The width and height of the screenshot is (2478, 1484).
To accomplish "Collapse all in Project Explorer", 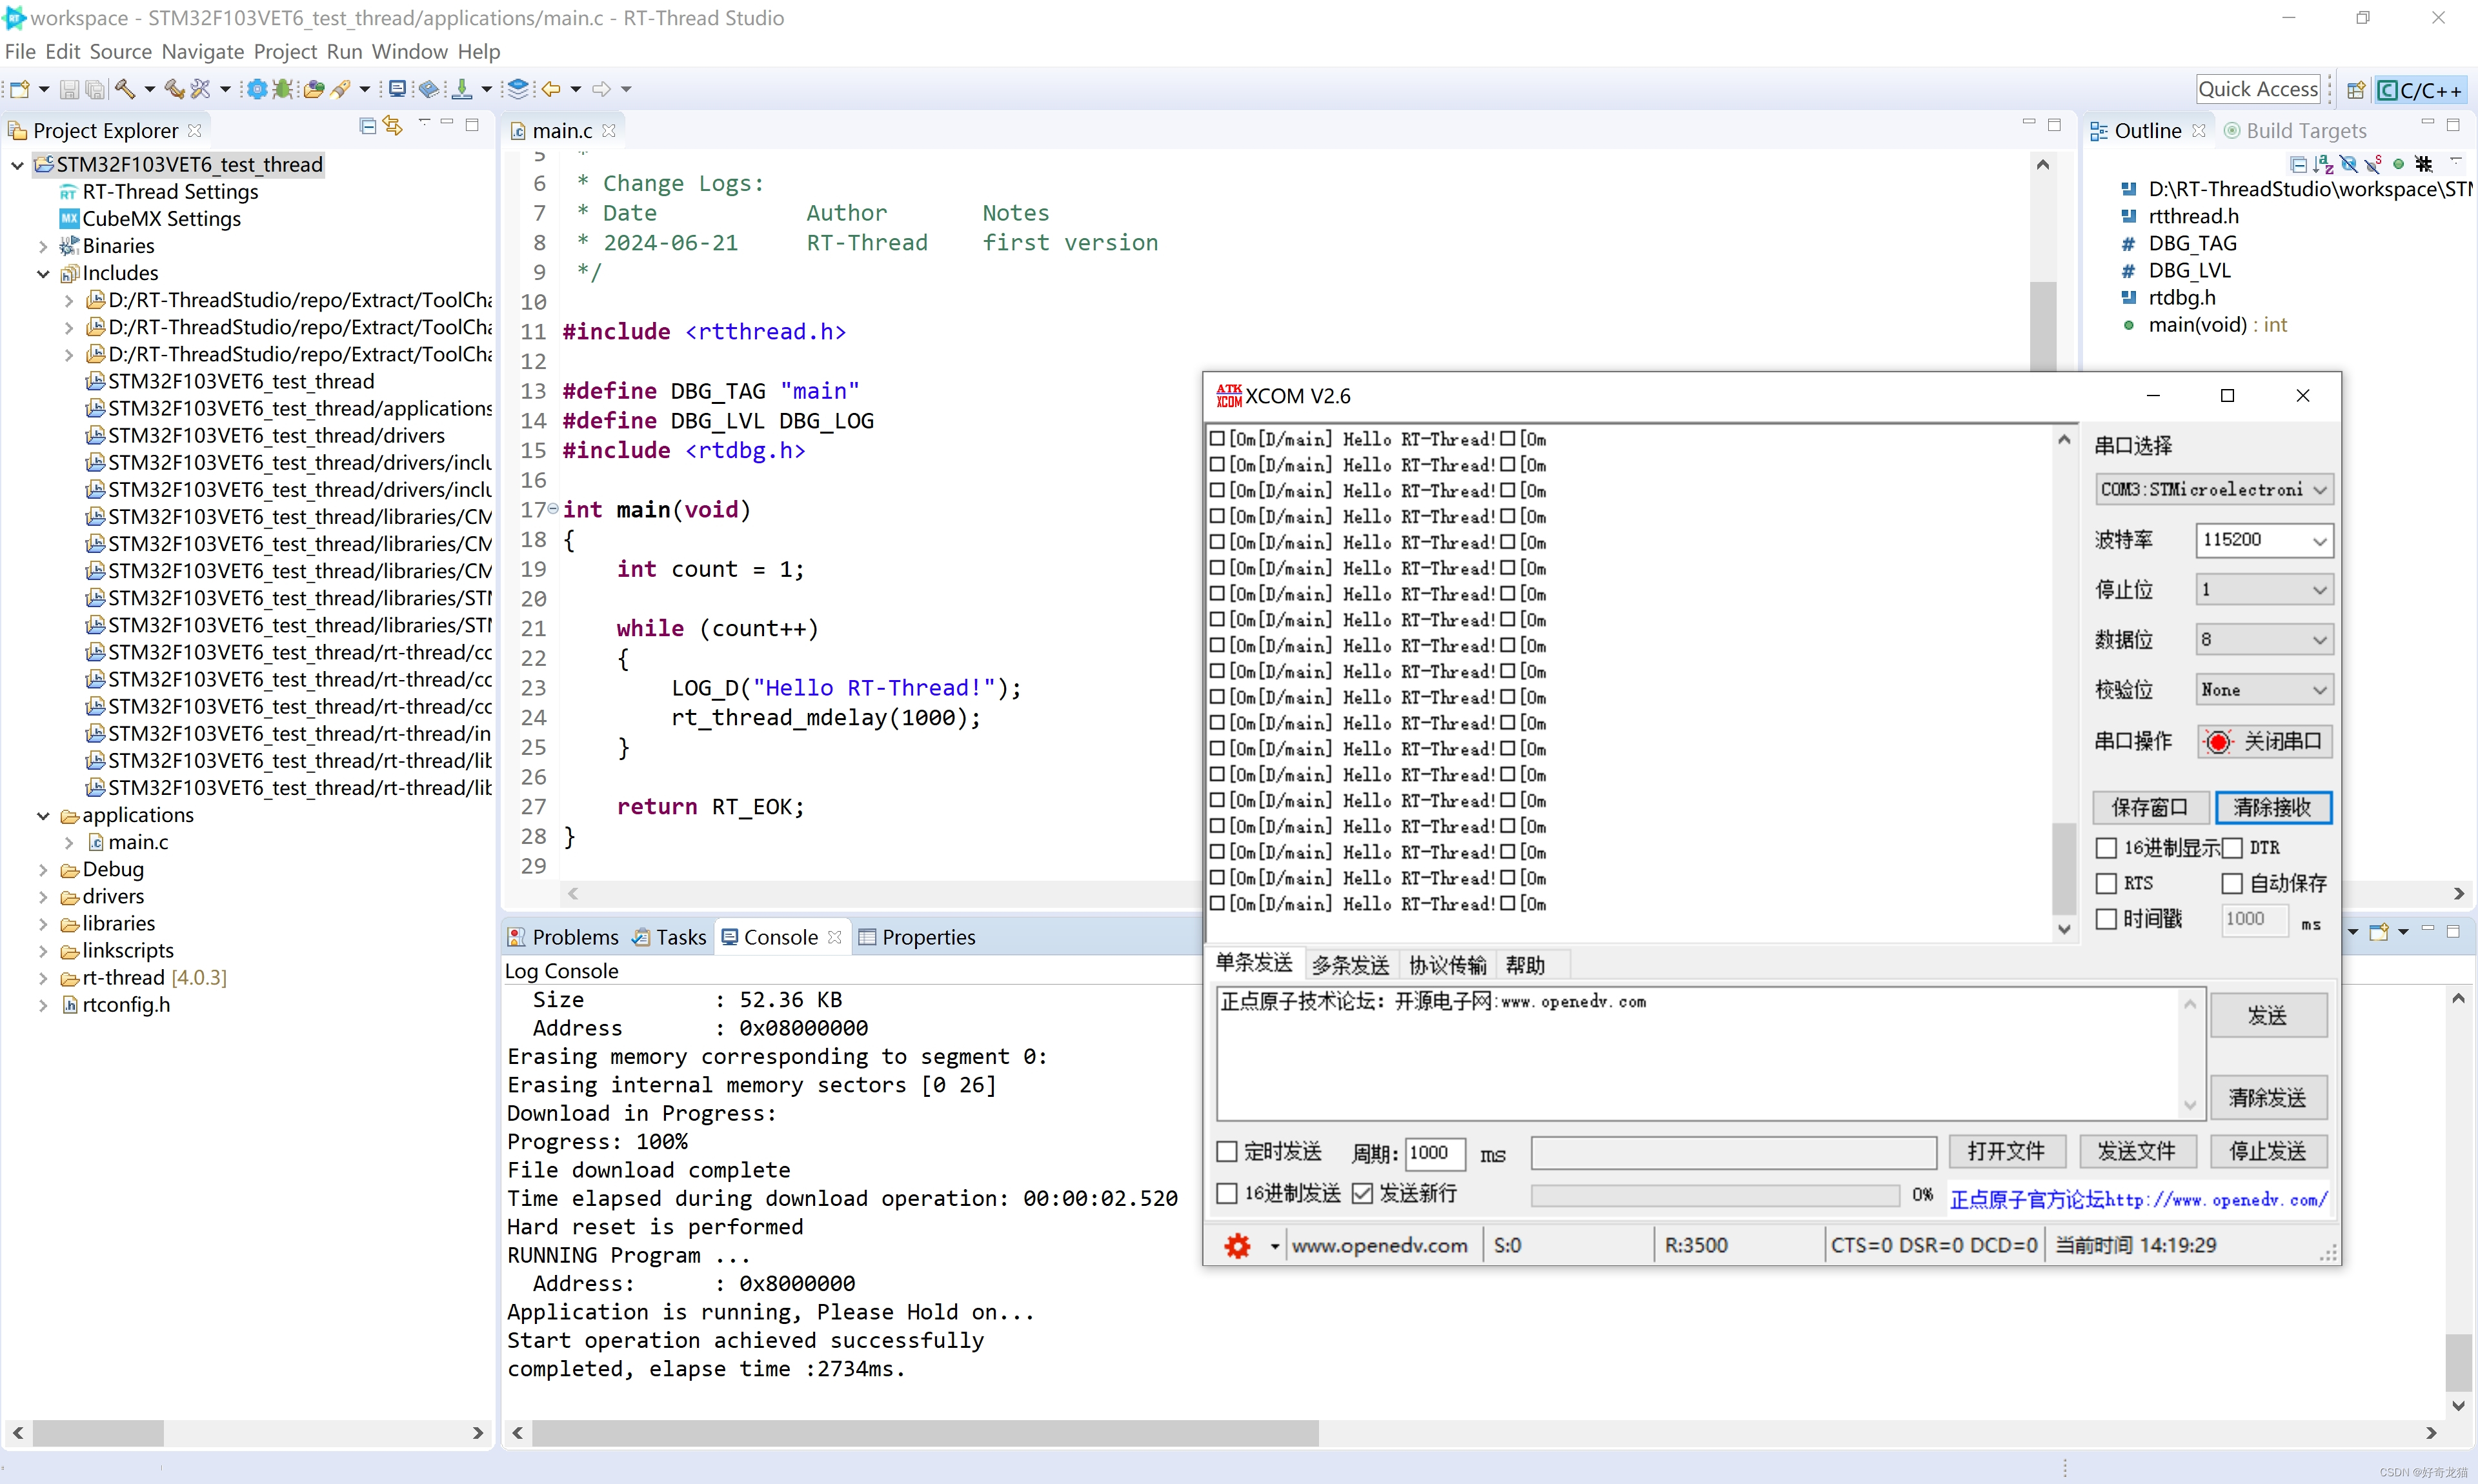I will tap(367, 126).
